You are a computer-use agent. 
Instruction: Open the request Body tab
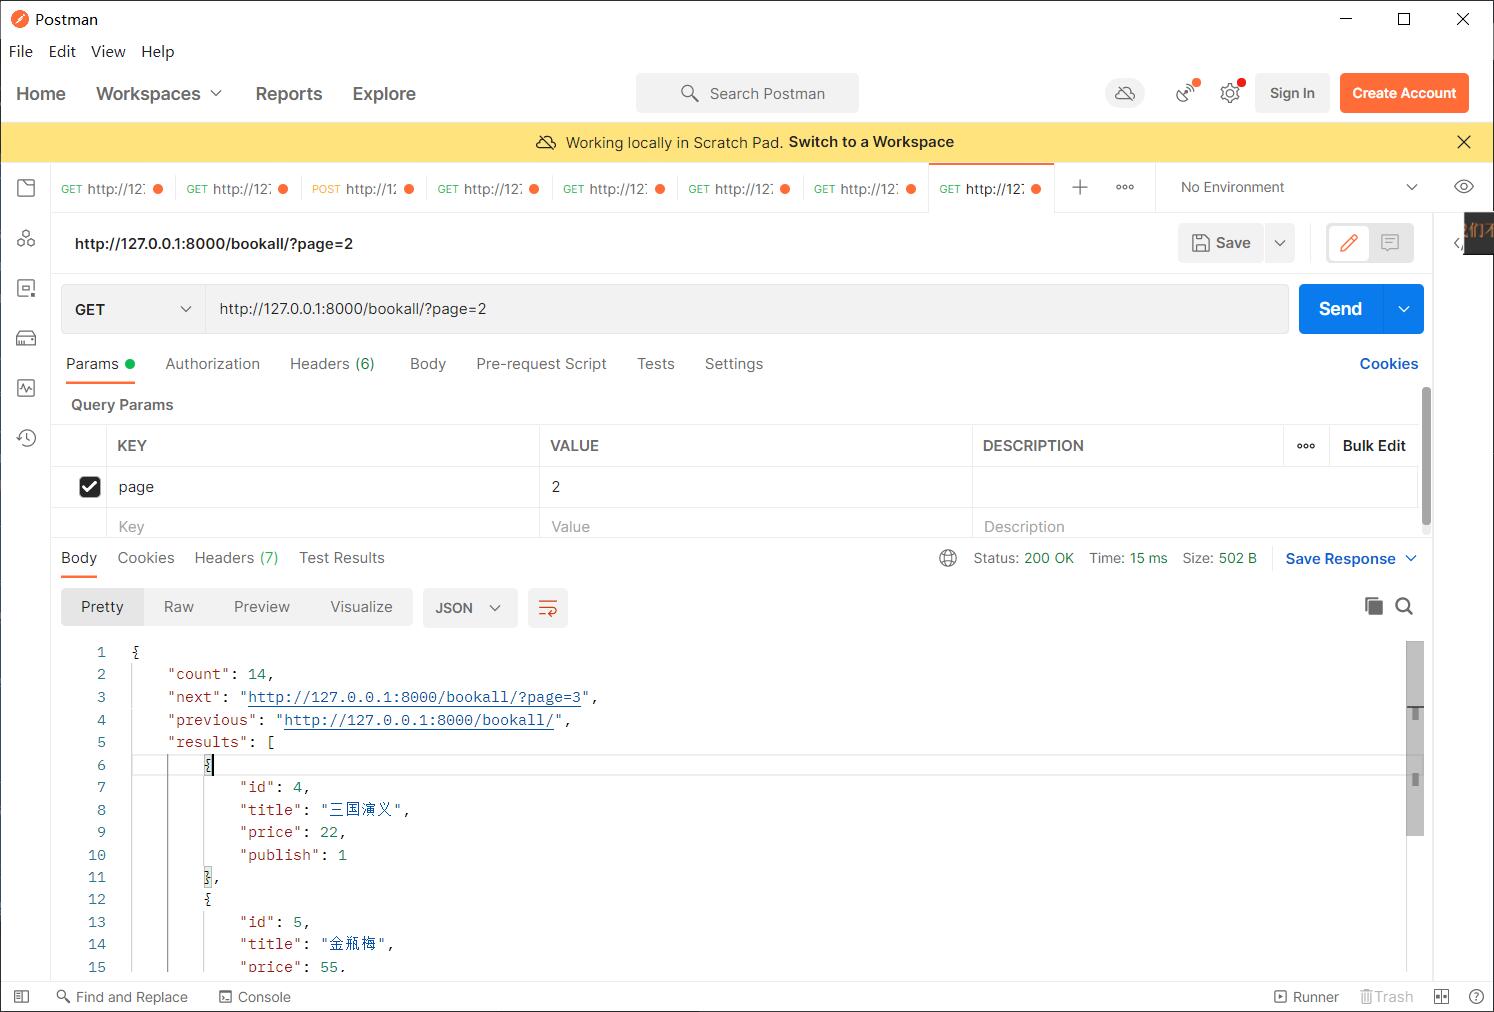(428, 364)
